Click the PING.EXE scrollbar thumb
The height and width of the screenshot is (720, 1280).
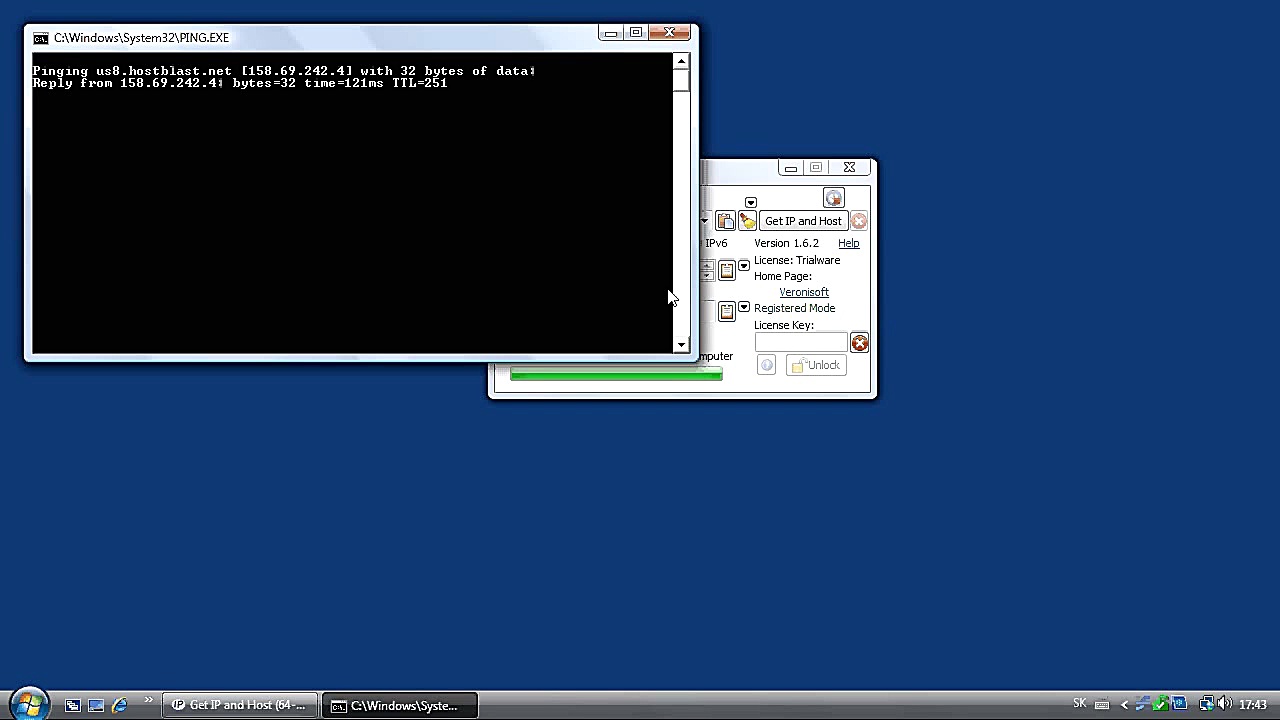(681, 81)
